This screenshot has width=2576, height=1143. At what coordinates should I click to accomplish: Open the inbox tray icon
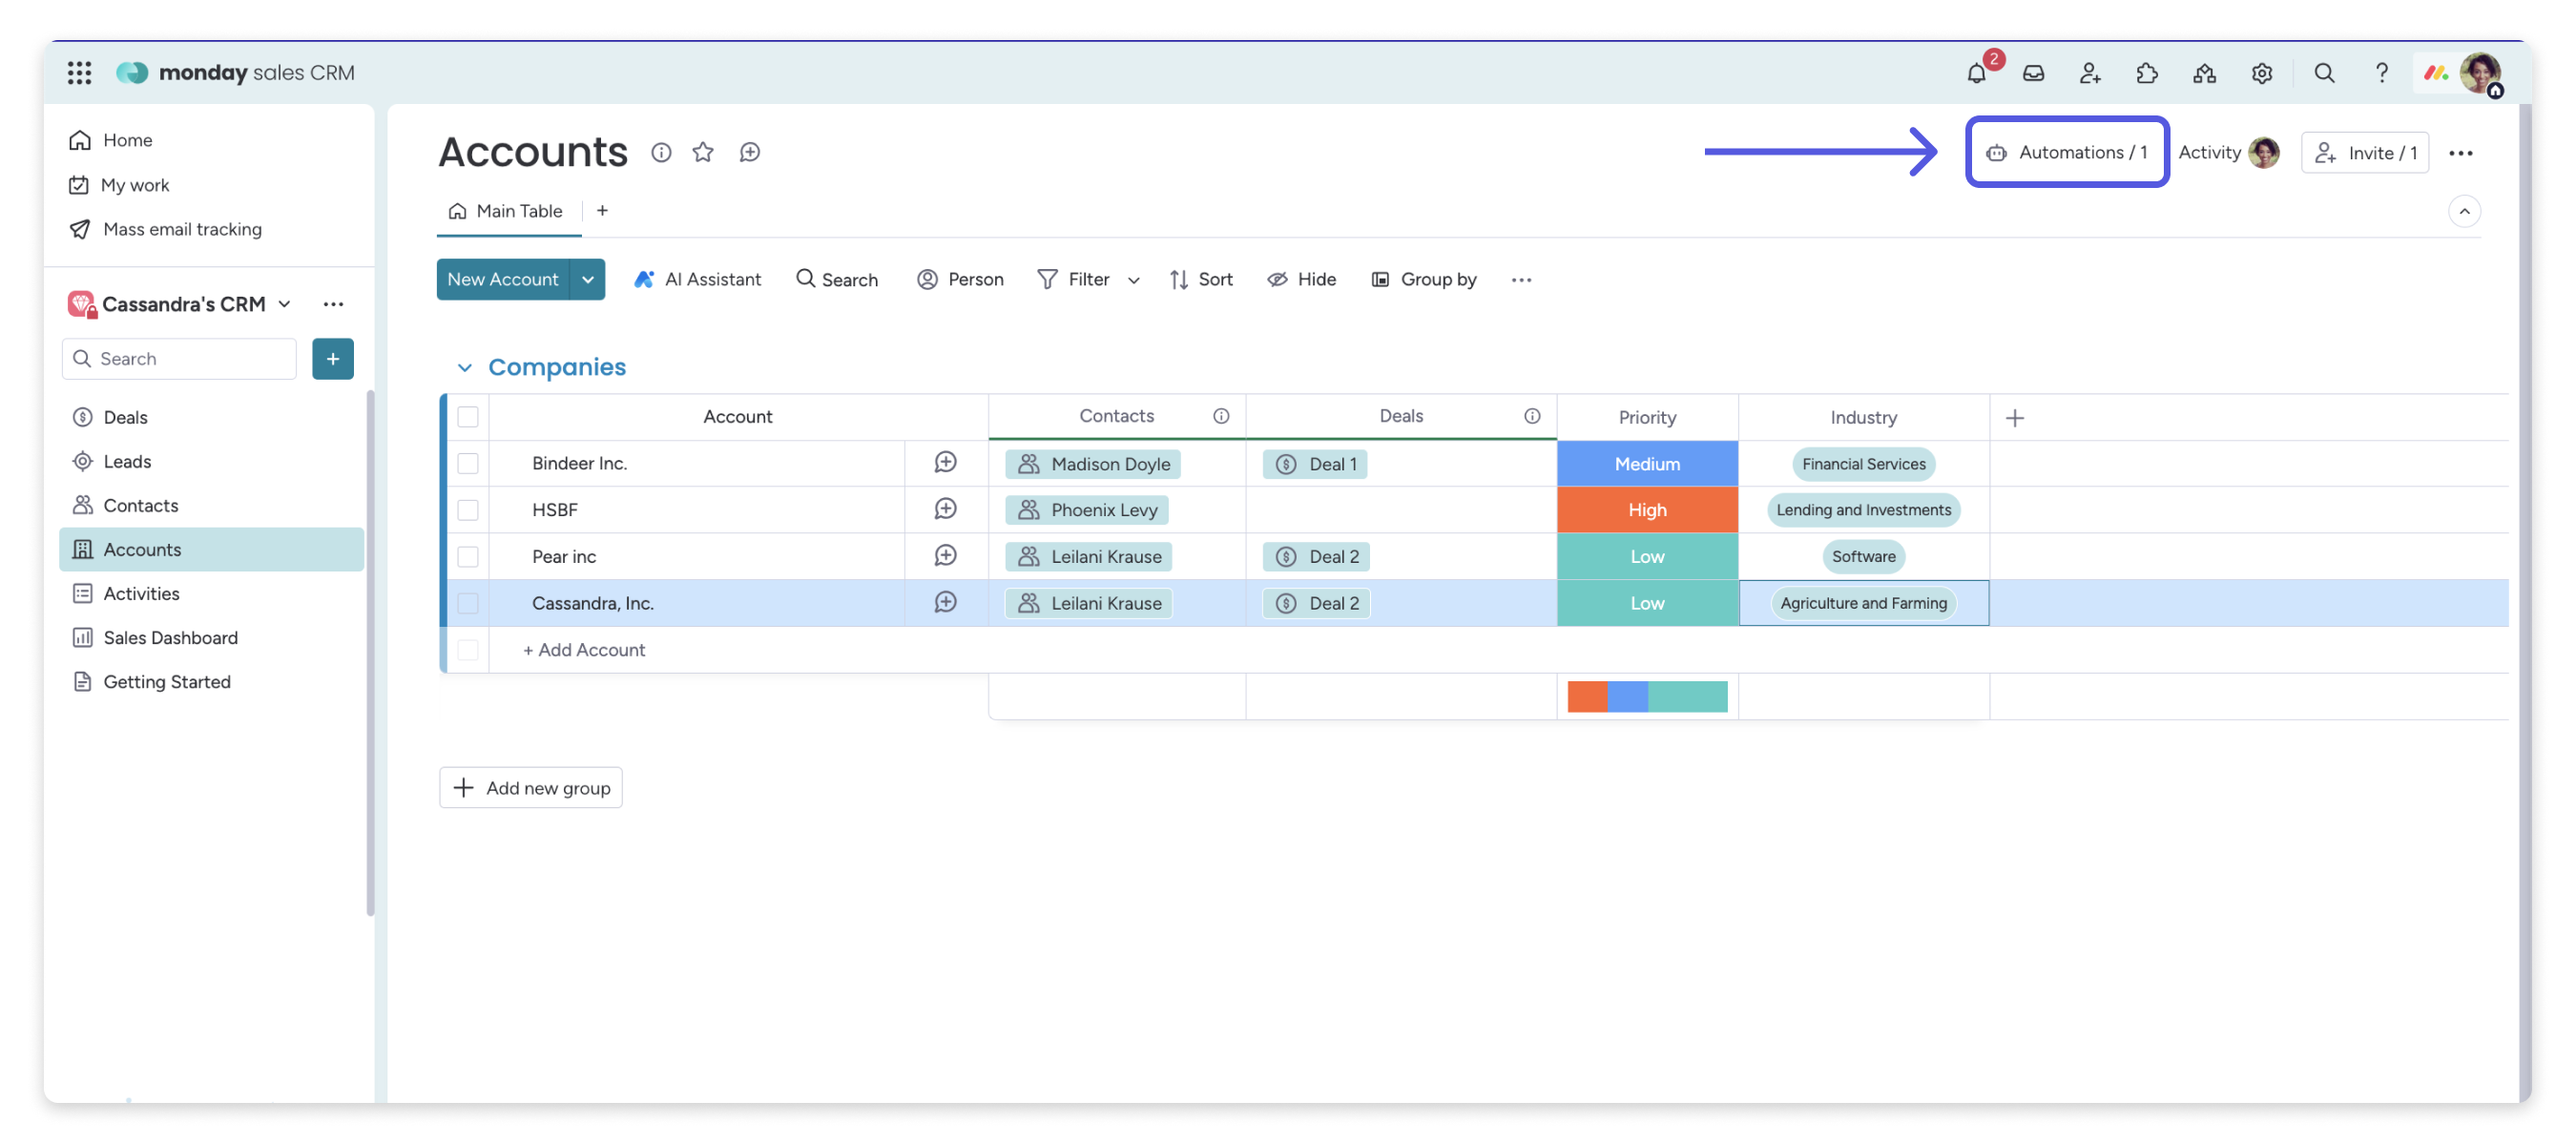[x=2033, y=72]
